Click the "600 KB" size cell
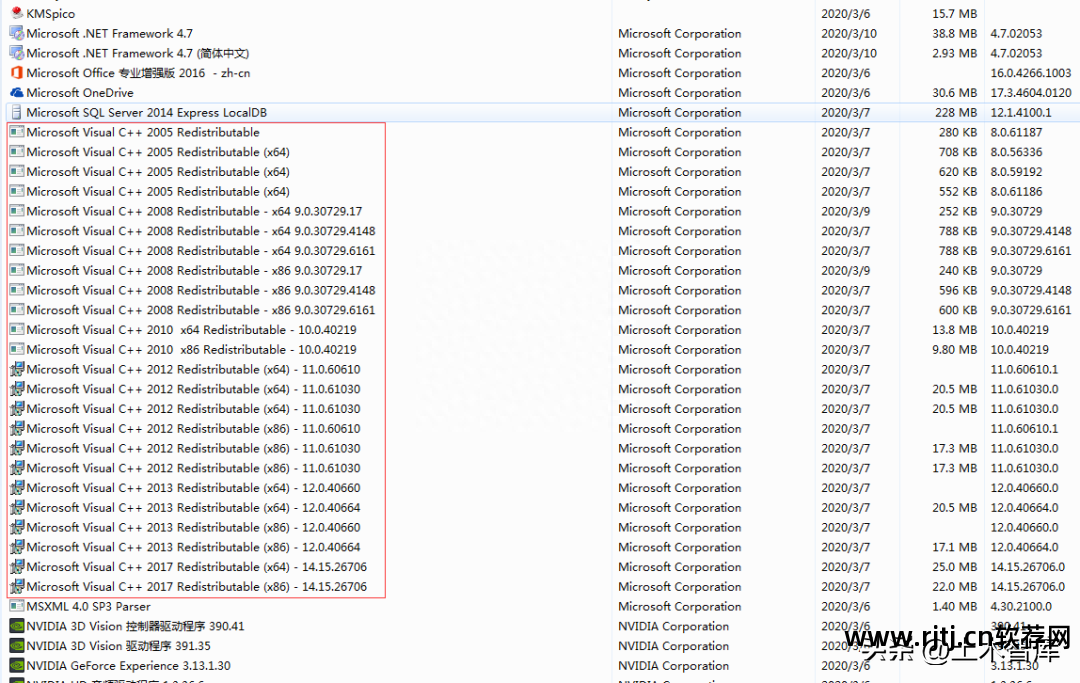 958,310
